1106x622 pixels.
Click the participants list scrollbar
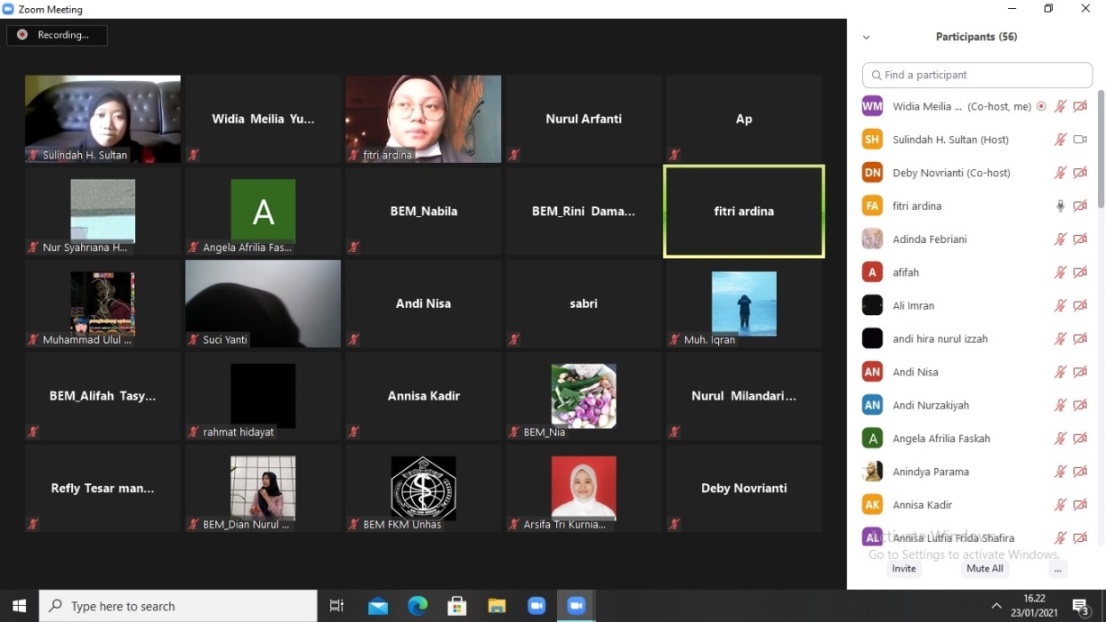pyautogui.click(x=1100, y=150)
